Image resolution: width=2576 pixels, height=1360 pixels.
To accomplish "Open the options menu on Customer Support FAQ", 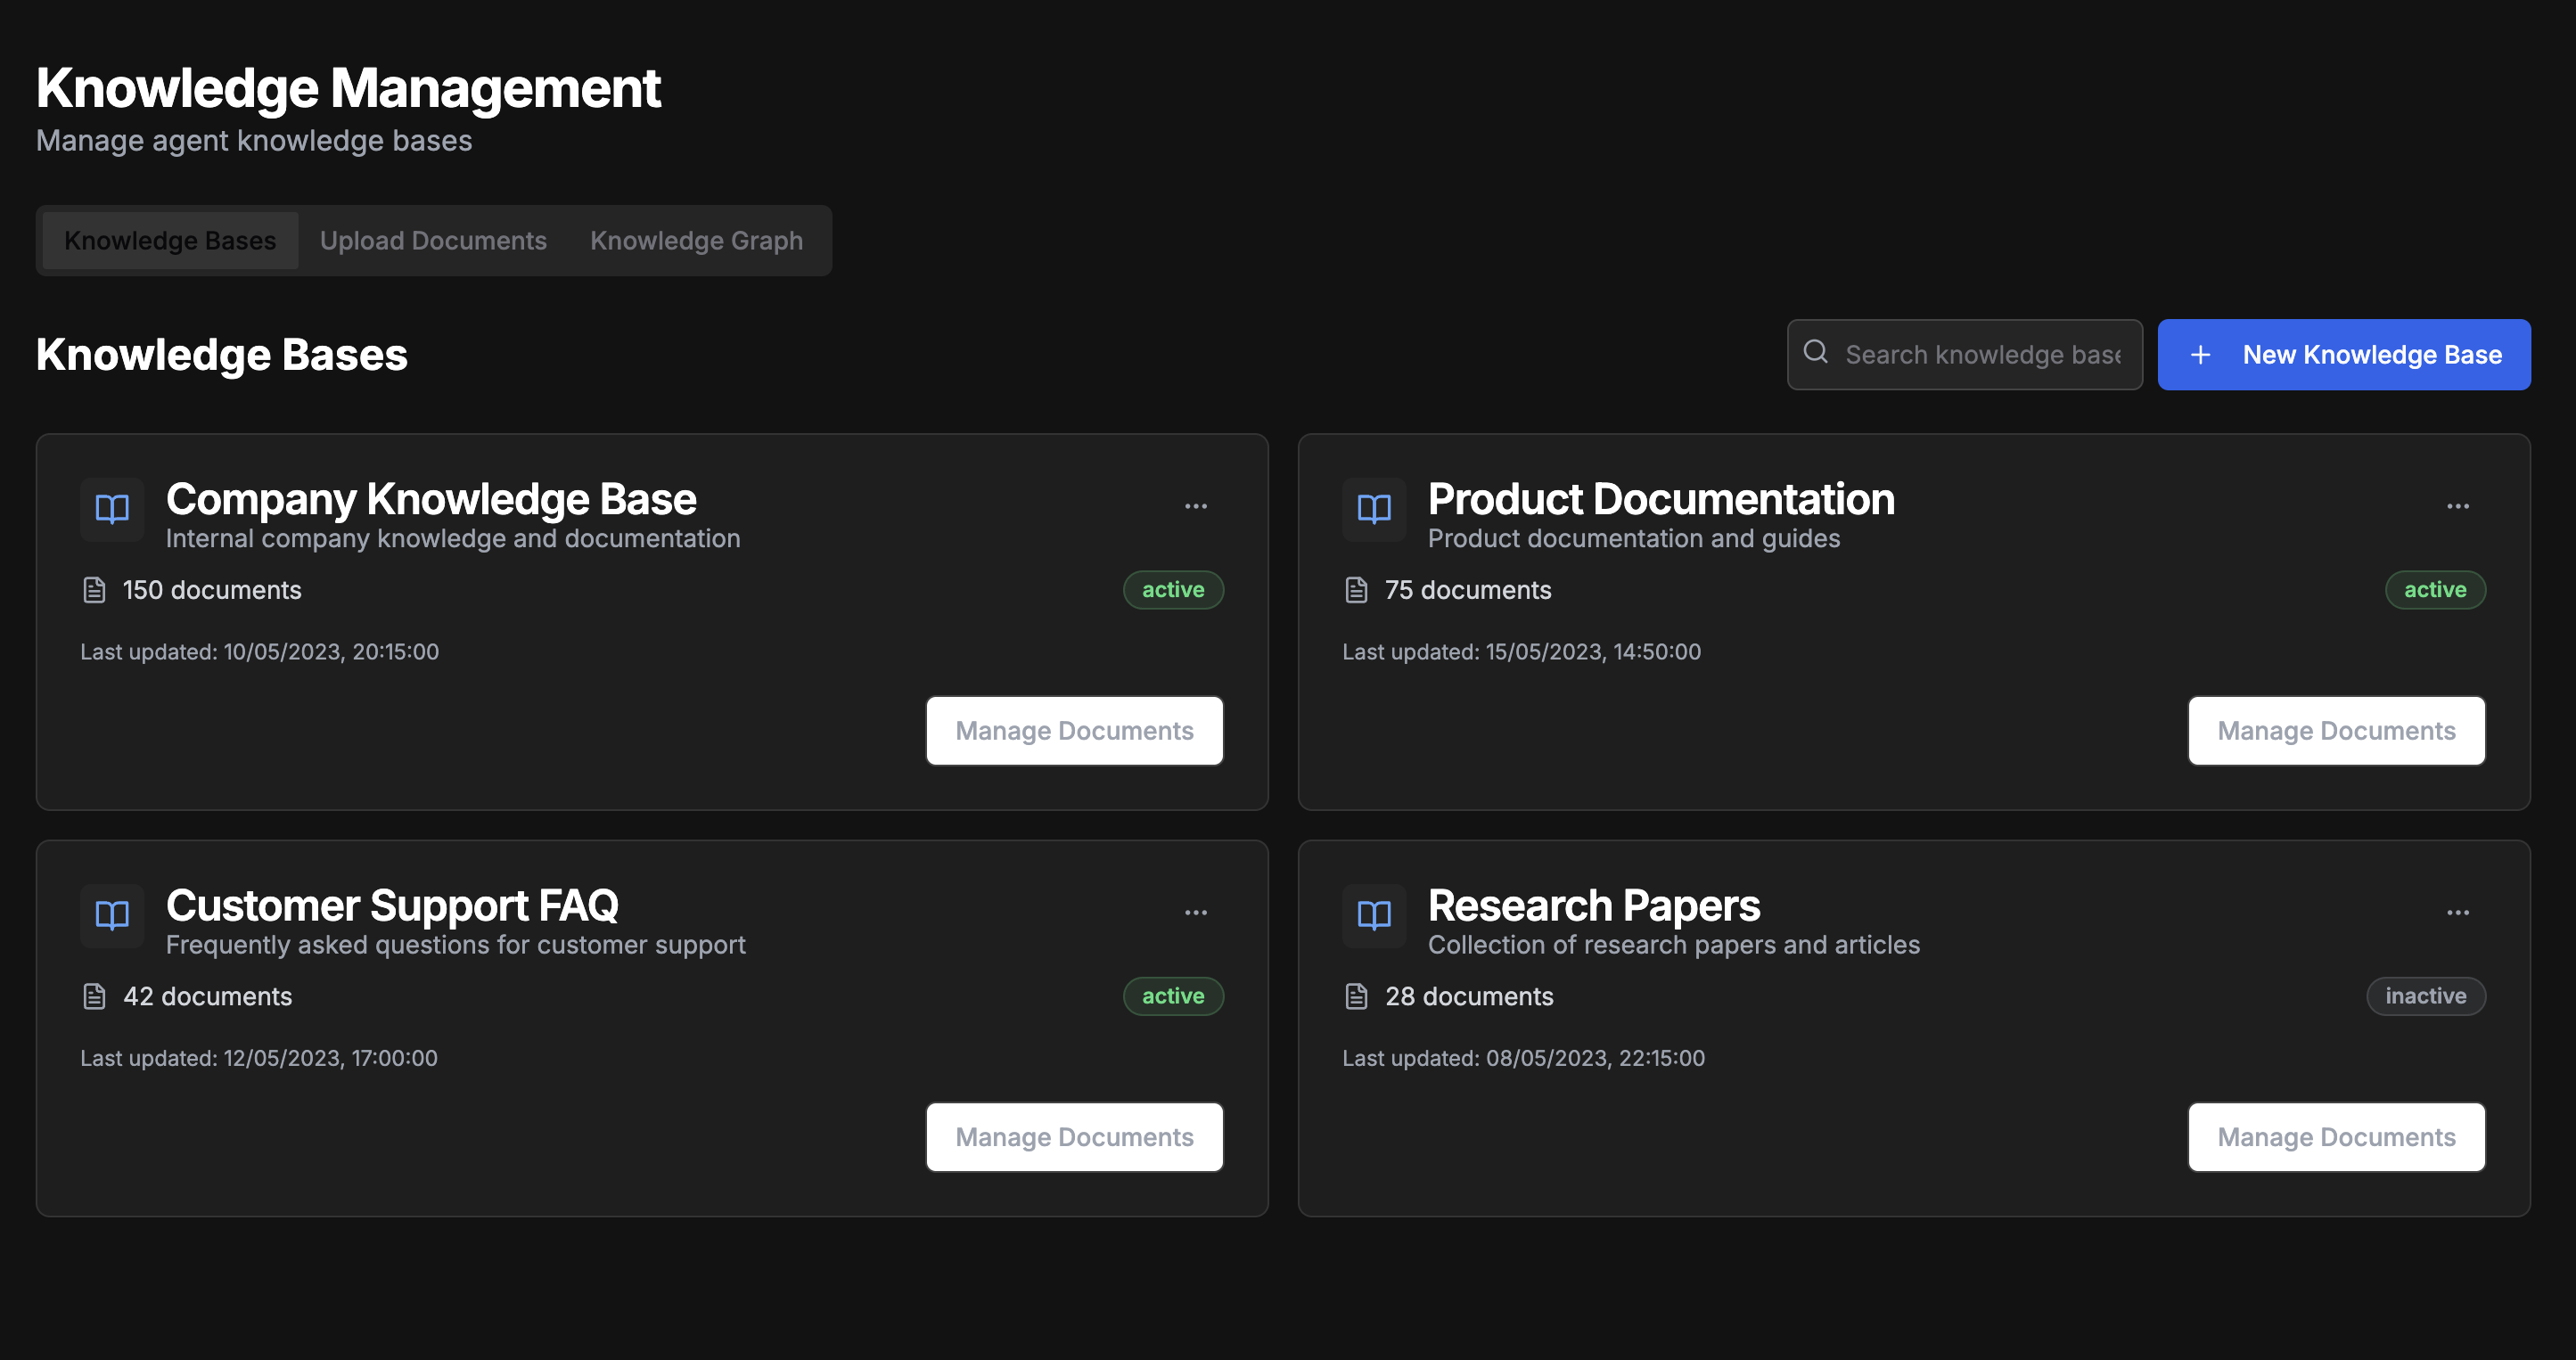I will pos(1196,911).
